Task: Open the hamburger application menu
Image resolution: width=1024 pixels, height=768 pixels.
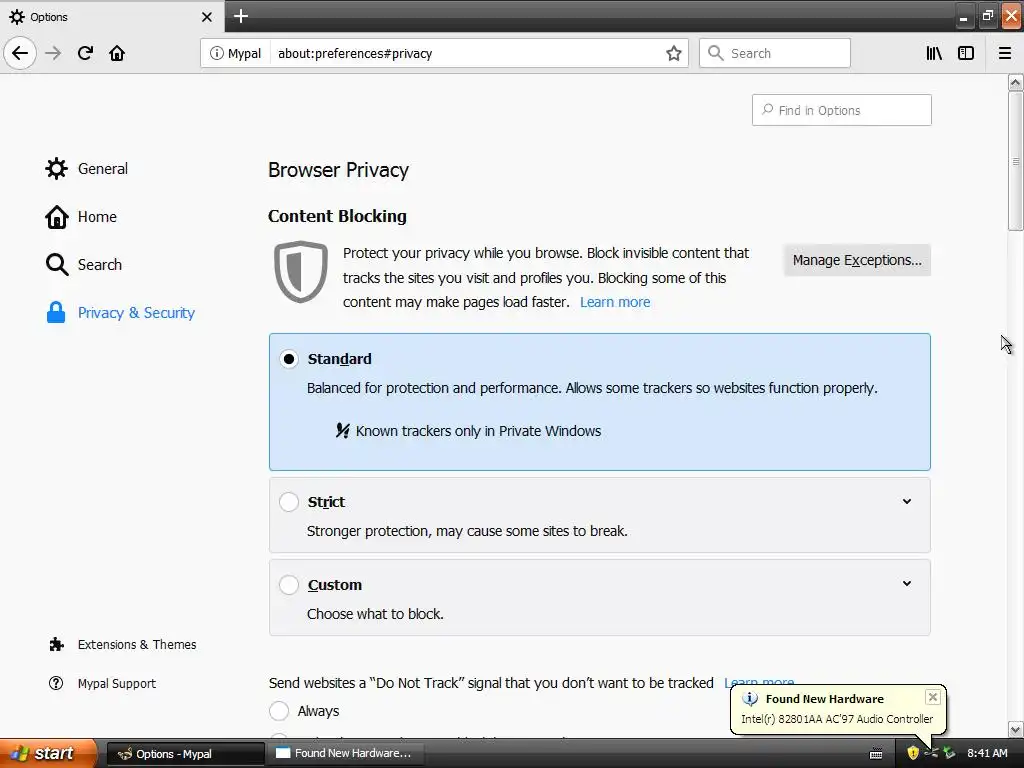Action: (1005, 53)
